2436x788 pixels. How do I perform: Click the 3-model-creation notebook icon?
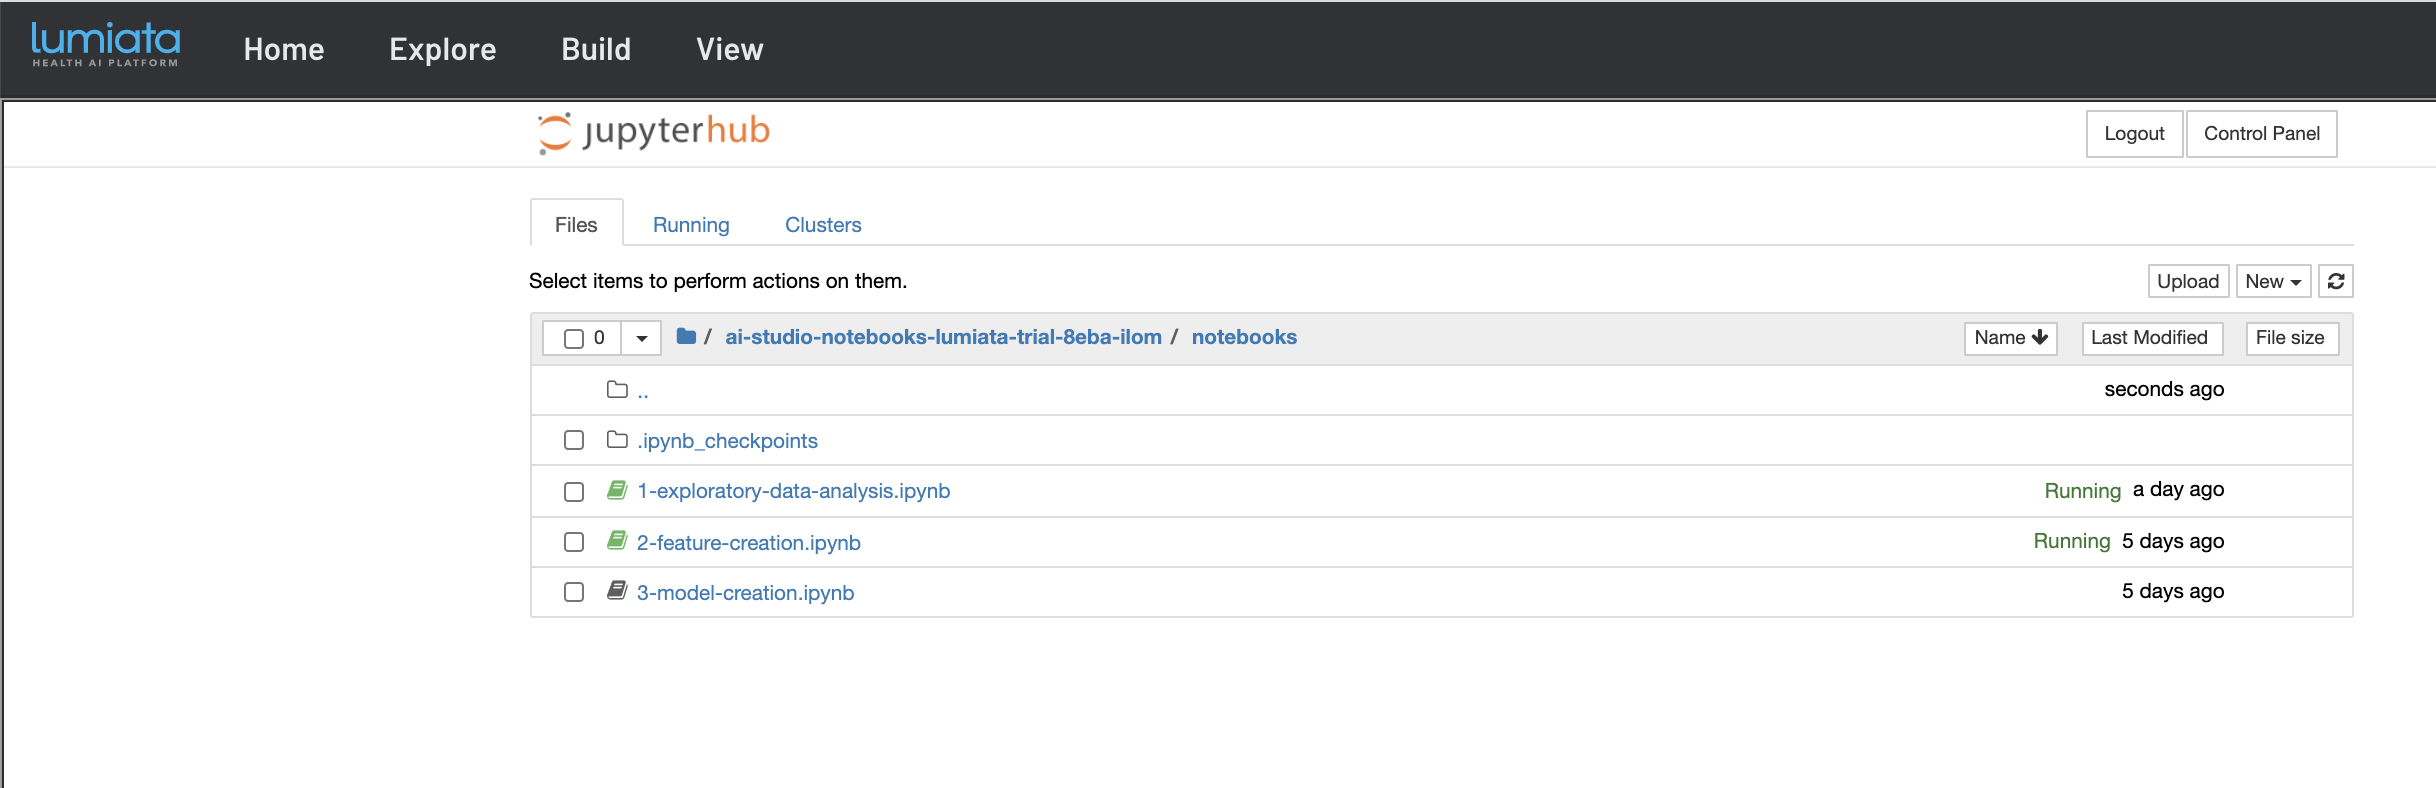617,591
